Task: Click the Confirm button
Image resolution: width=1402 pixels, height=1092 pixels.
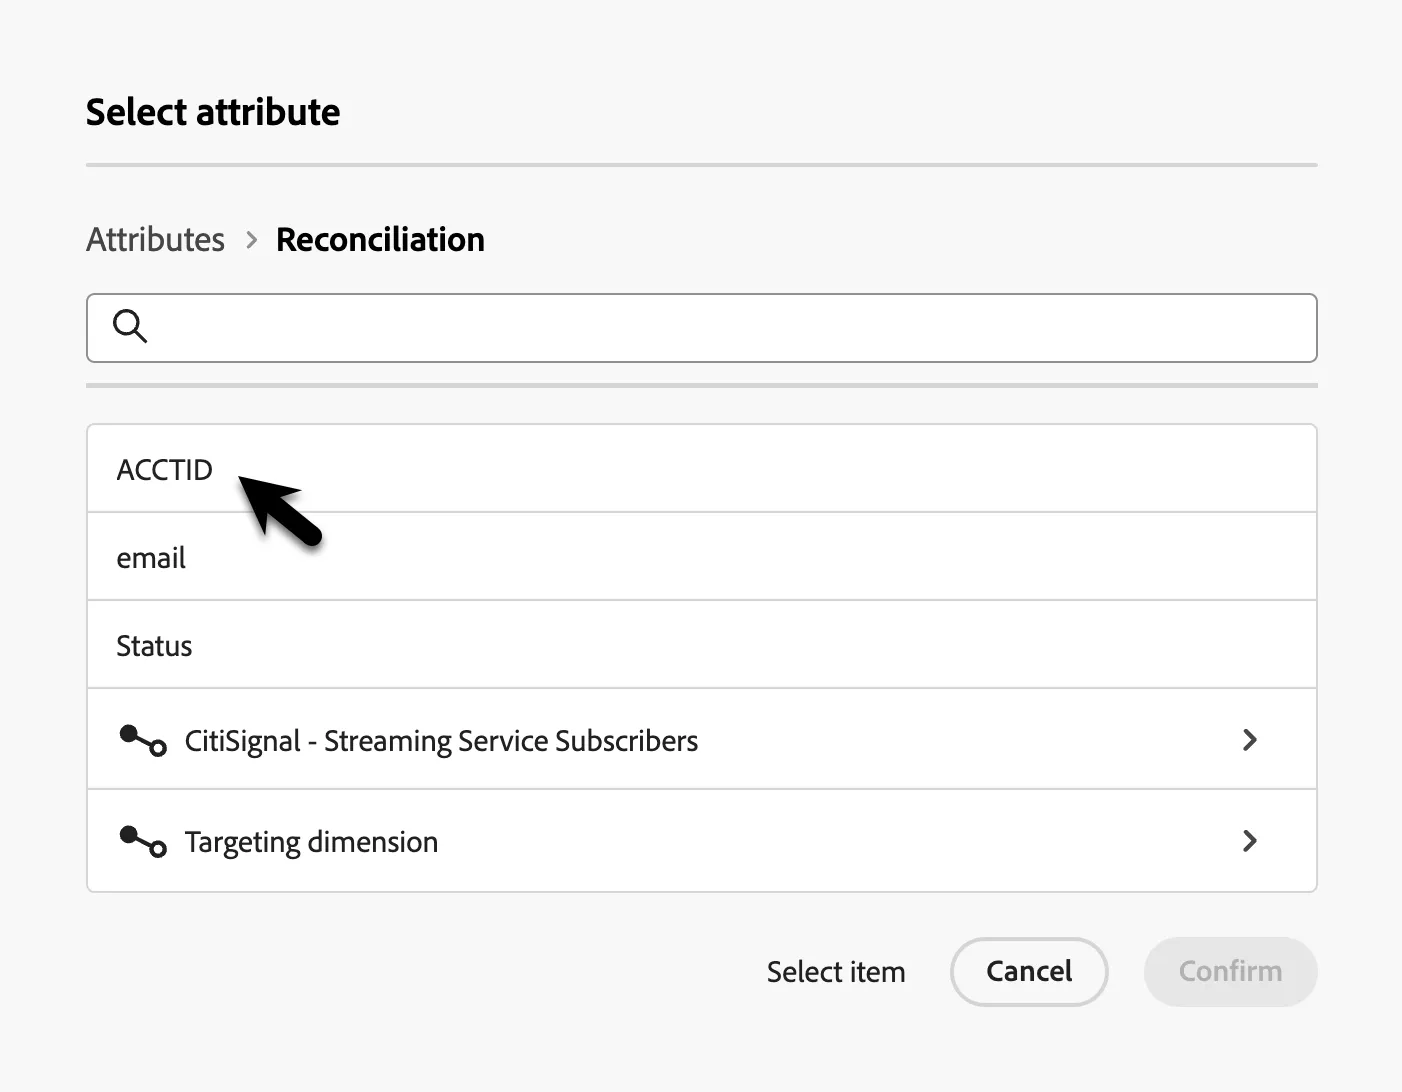Action: 1230,972
